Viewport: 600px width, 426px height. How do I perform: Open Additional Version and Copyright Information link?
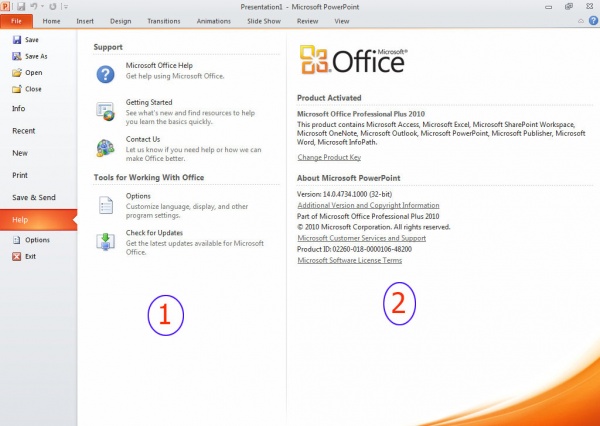(368, 205)
